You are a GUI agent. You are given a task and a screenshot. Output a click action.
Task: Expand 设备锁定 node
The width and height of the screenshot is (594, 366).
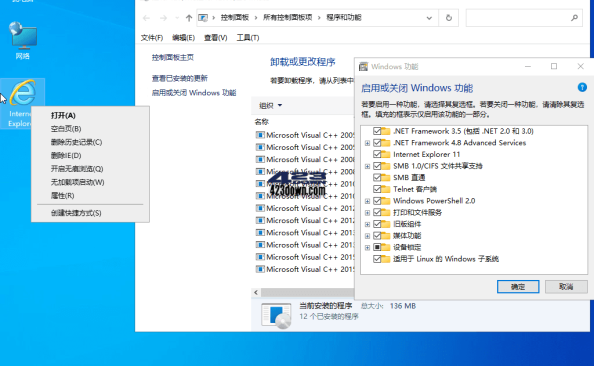click(x=367, y=248)
